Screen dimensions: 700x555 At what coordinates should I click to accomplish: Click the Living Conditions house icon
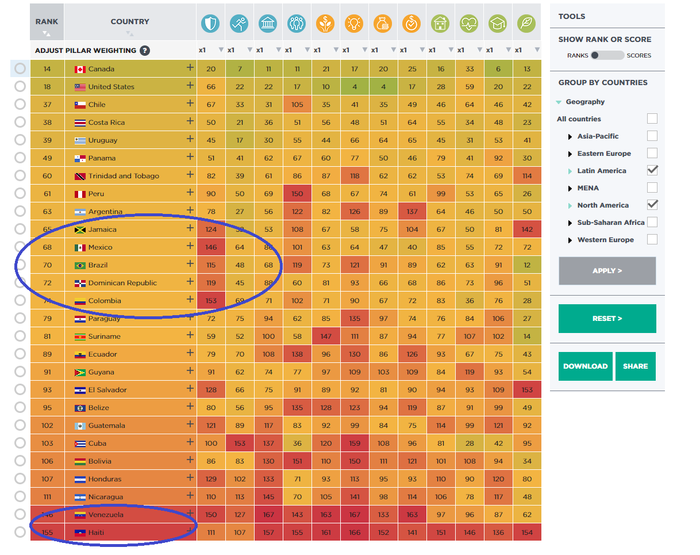[440, 23]
